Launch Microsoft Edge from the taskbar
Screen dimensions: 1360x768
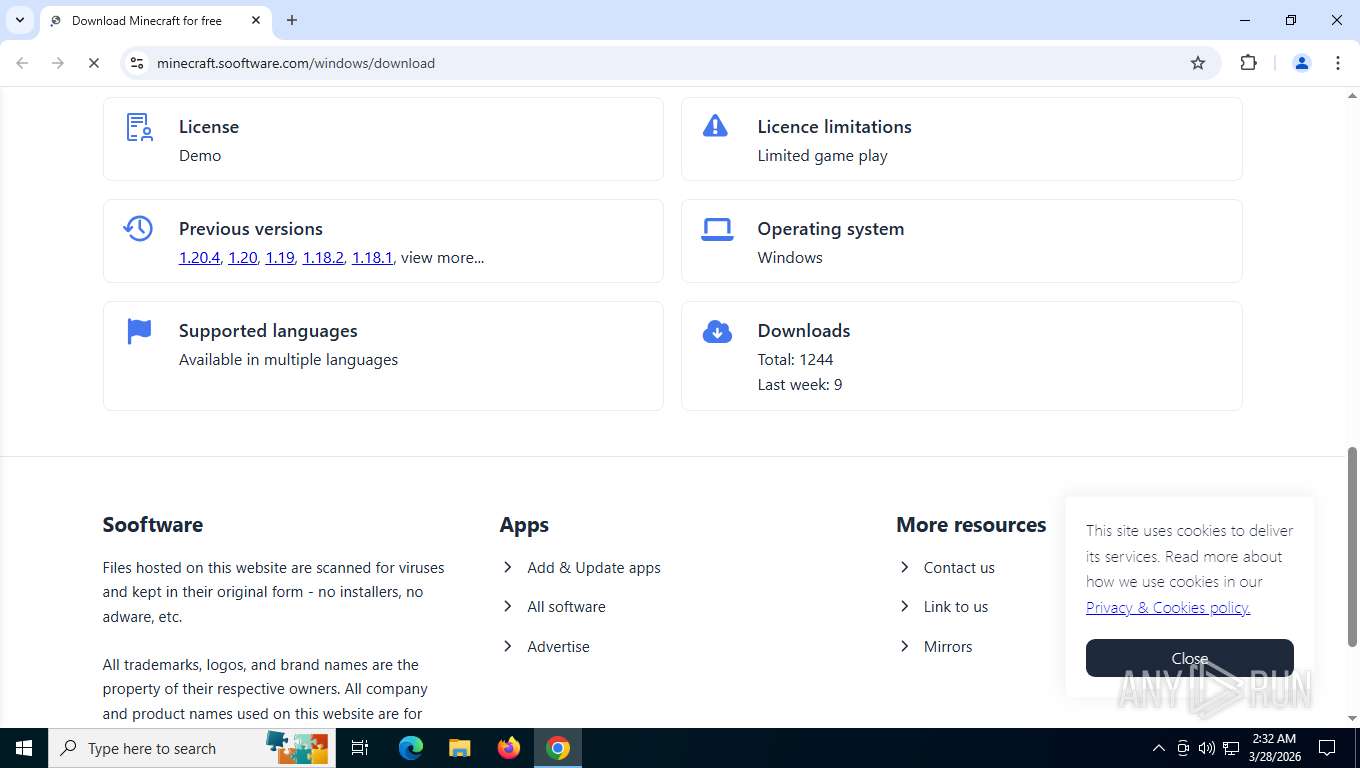(410, 748)
